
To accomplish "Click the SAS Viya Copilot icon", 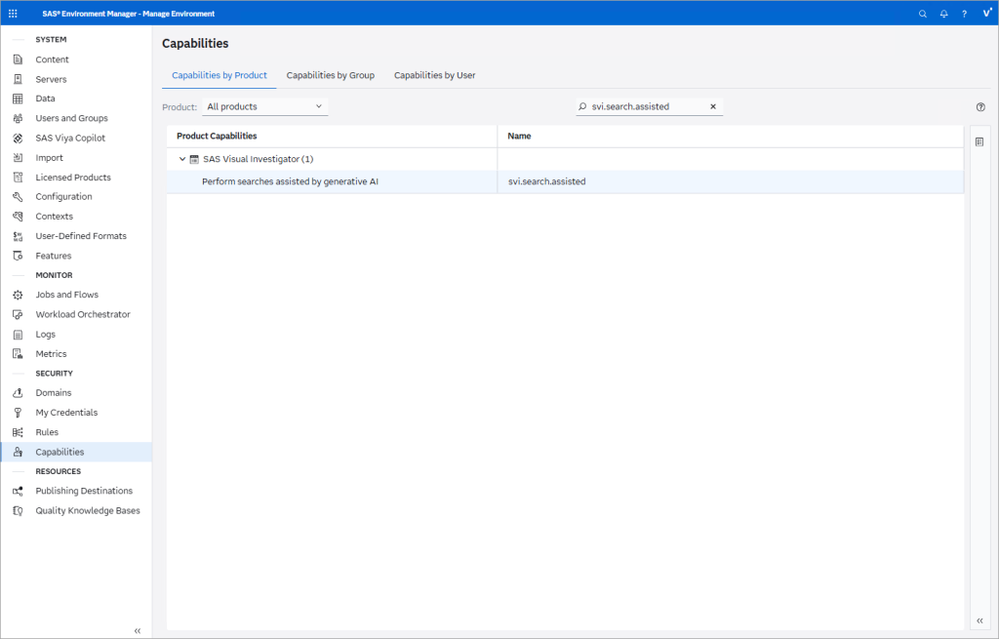I will click(18, 138).
